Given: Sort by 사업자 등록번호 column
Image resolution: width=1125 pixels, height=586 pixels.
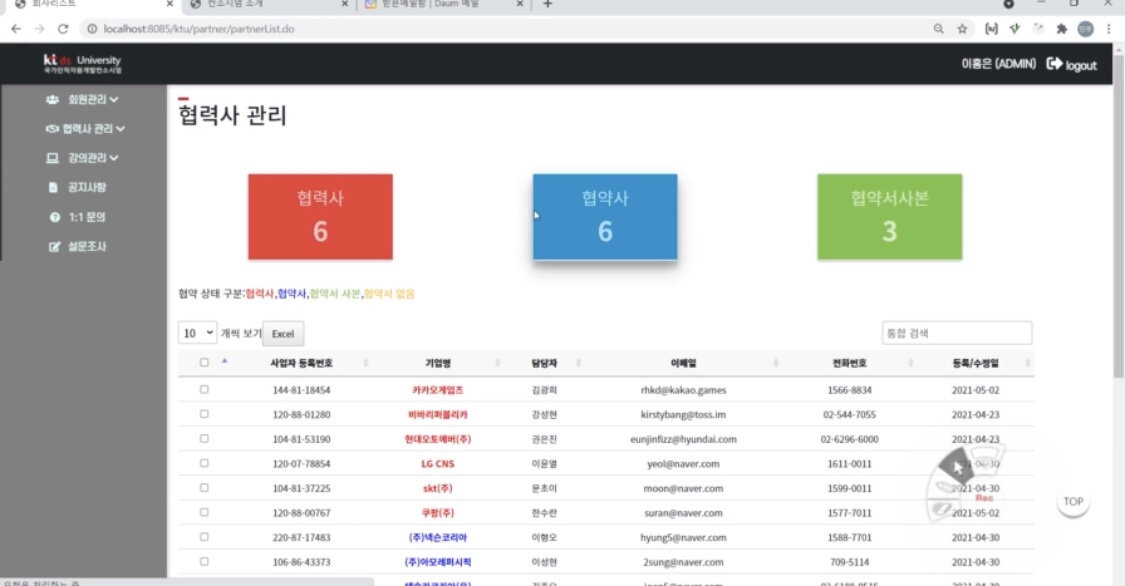Looking at the screenshot, I should click(x=301, y=363).
